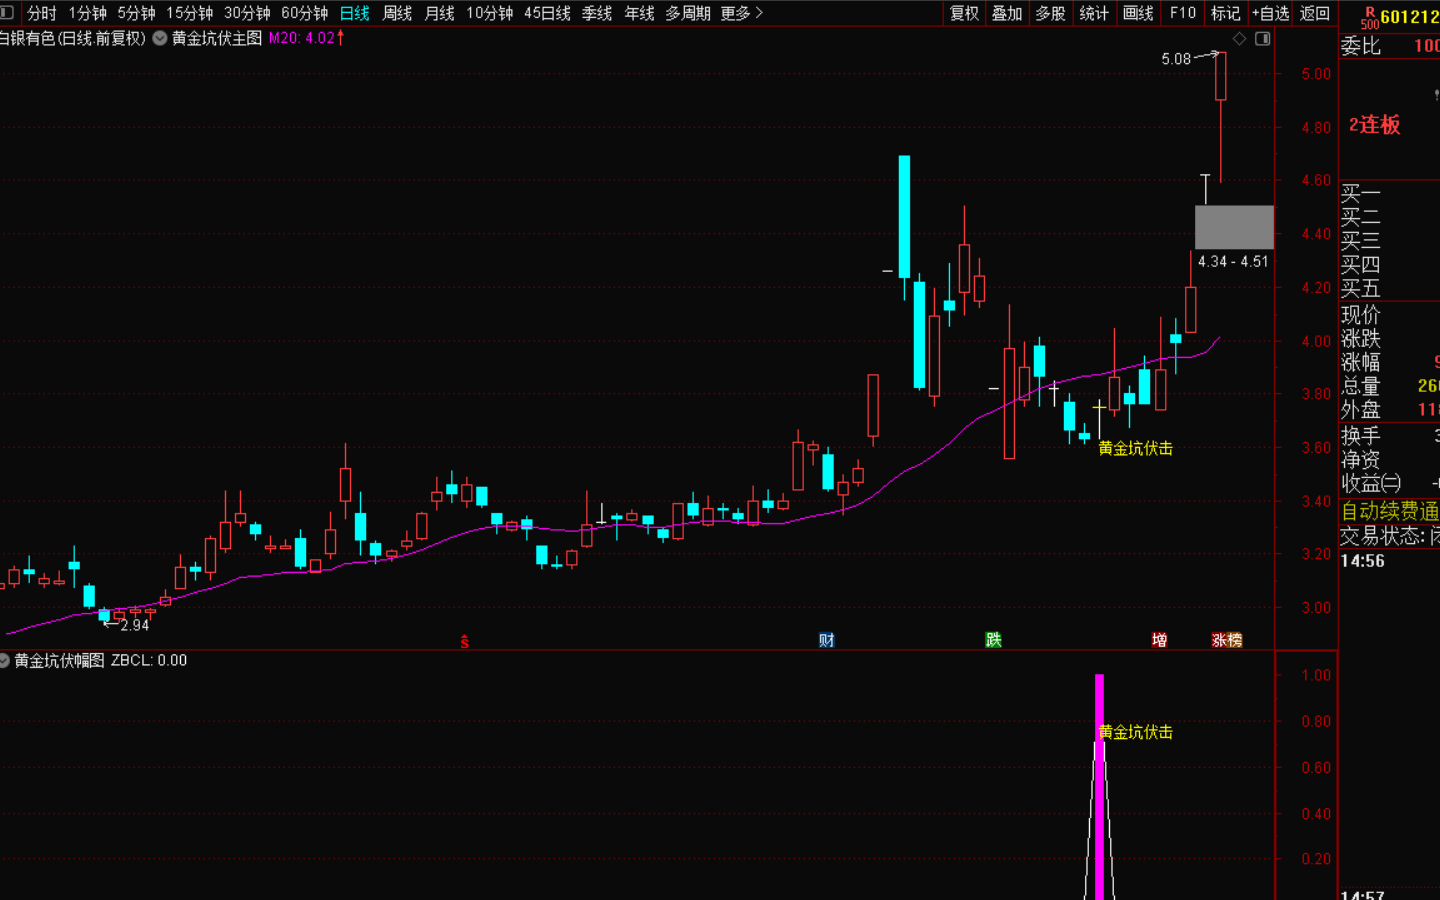The height and width of the screenshot is (900, 1440).
Task: Click the 自动续费通 link in side panel
Action: pyautogui.click(x=1389, y=511)
